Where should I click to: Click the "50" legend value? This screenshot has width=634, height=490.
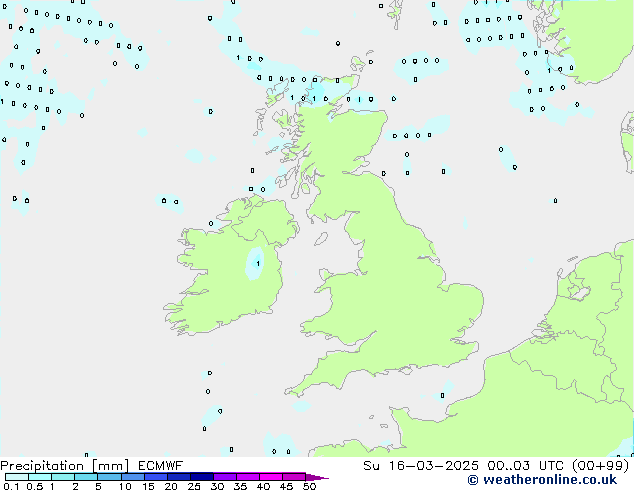pyautogui.click(x=309, y=486)
